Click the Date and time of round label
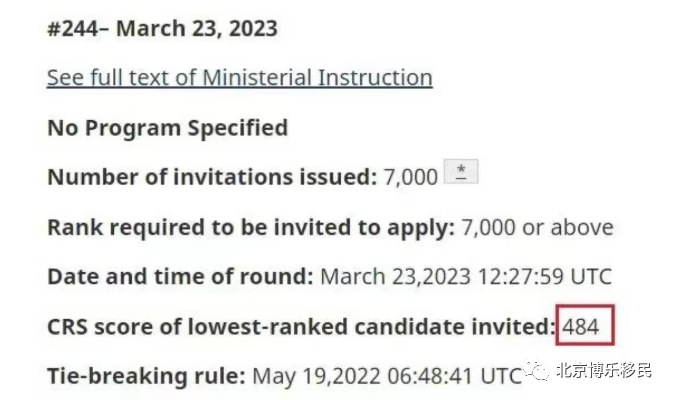The height and width of the screenshot is (400, 673). pyautogui.click(x=180, y=276)
